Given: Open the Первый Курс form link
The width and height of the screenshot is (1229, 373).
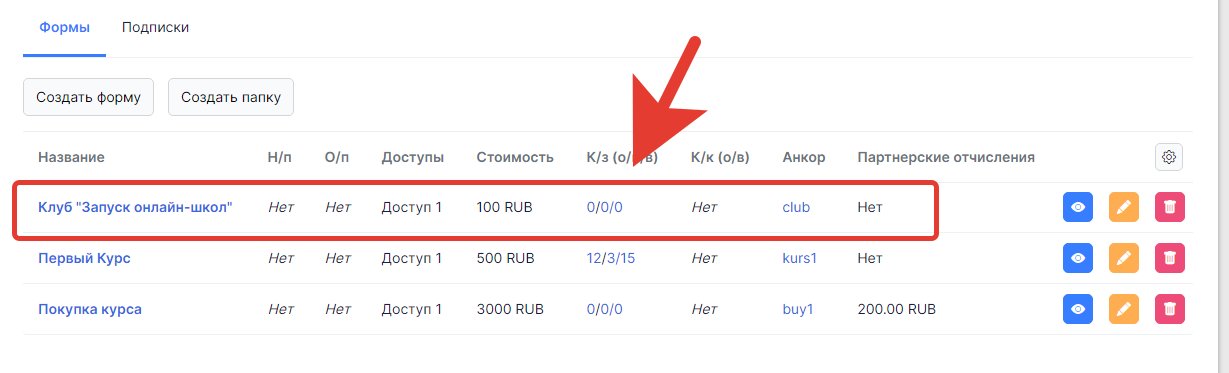Looking at the screenshot, I should tap(84, 258).
